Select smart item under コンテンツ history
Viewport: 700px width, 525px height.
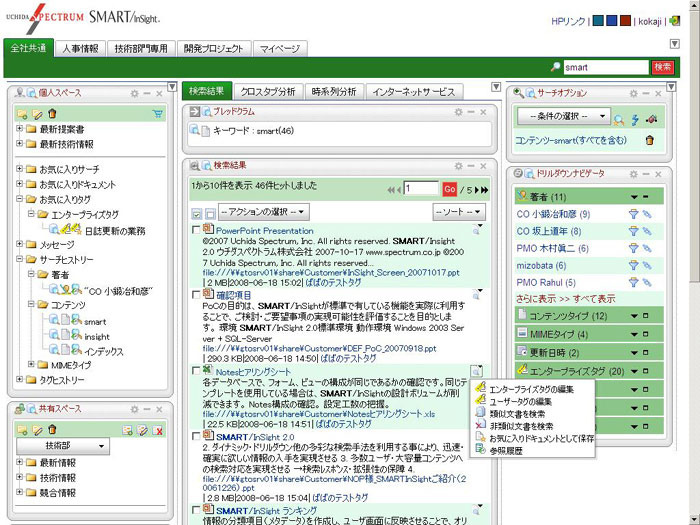(x=95, y=321)
